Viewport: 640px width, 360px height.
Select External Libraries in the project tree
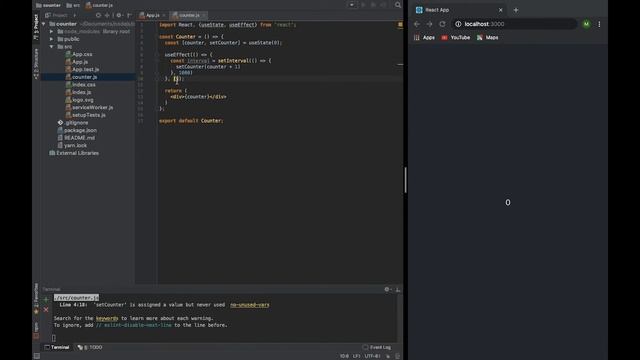point(74,153)
